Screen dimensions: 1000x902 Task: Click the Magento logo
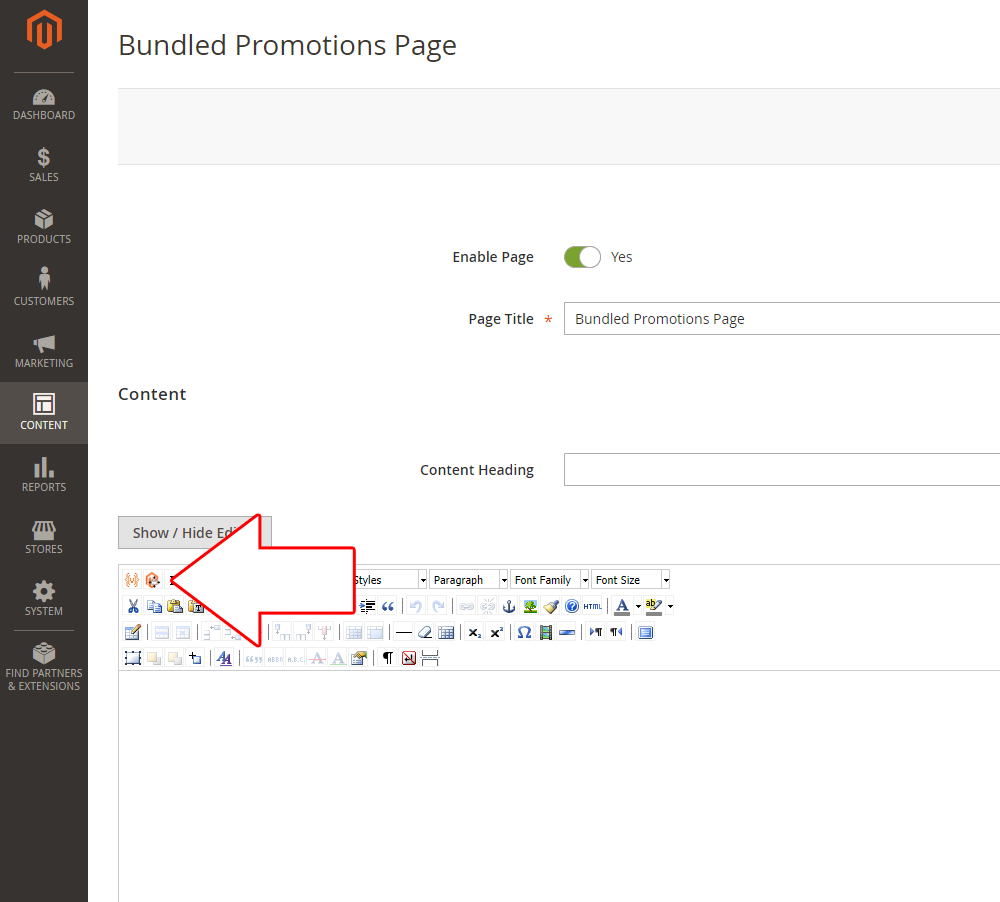(44, 30)
